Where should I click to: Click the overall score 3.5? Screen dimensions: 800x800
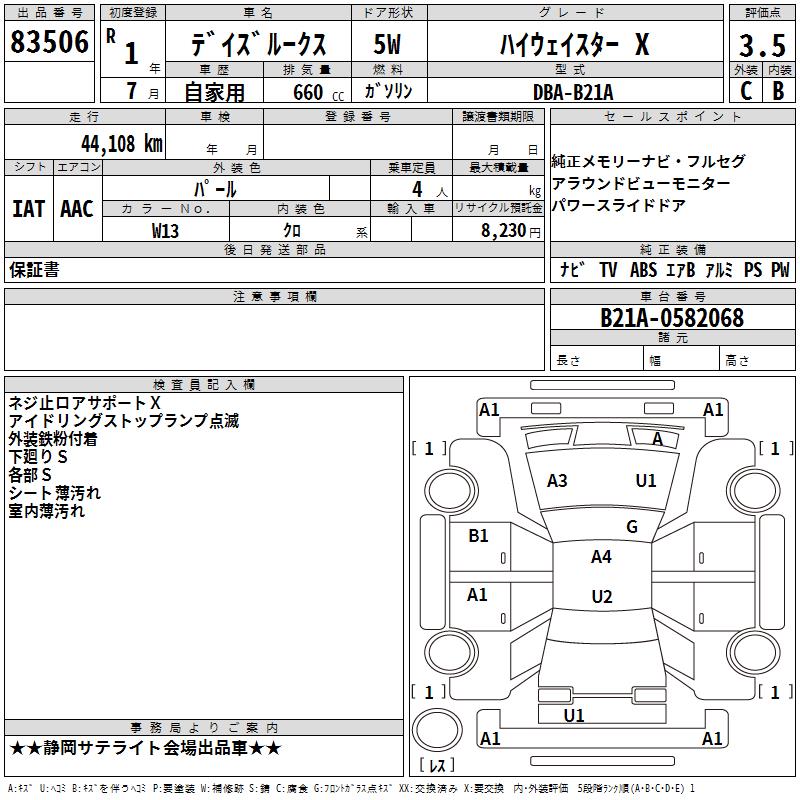point(762,45)
